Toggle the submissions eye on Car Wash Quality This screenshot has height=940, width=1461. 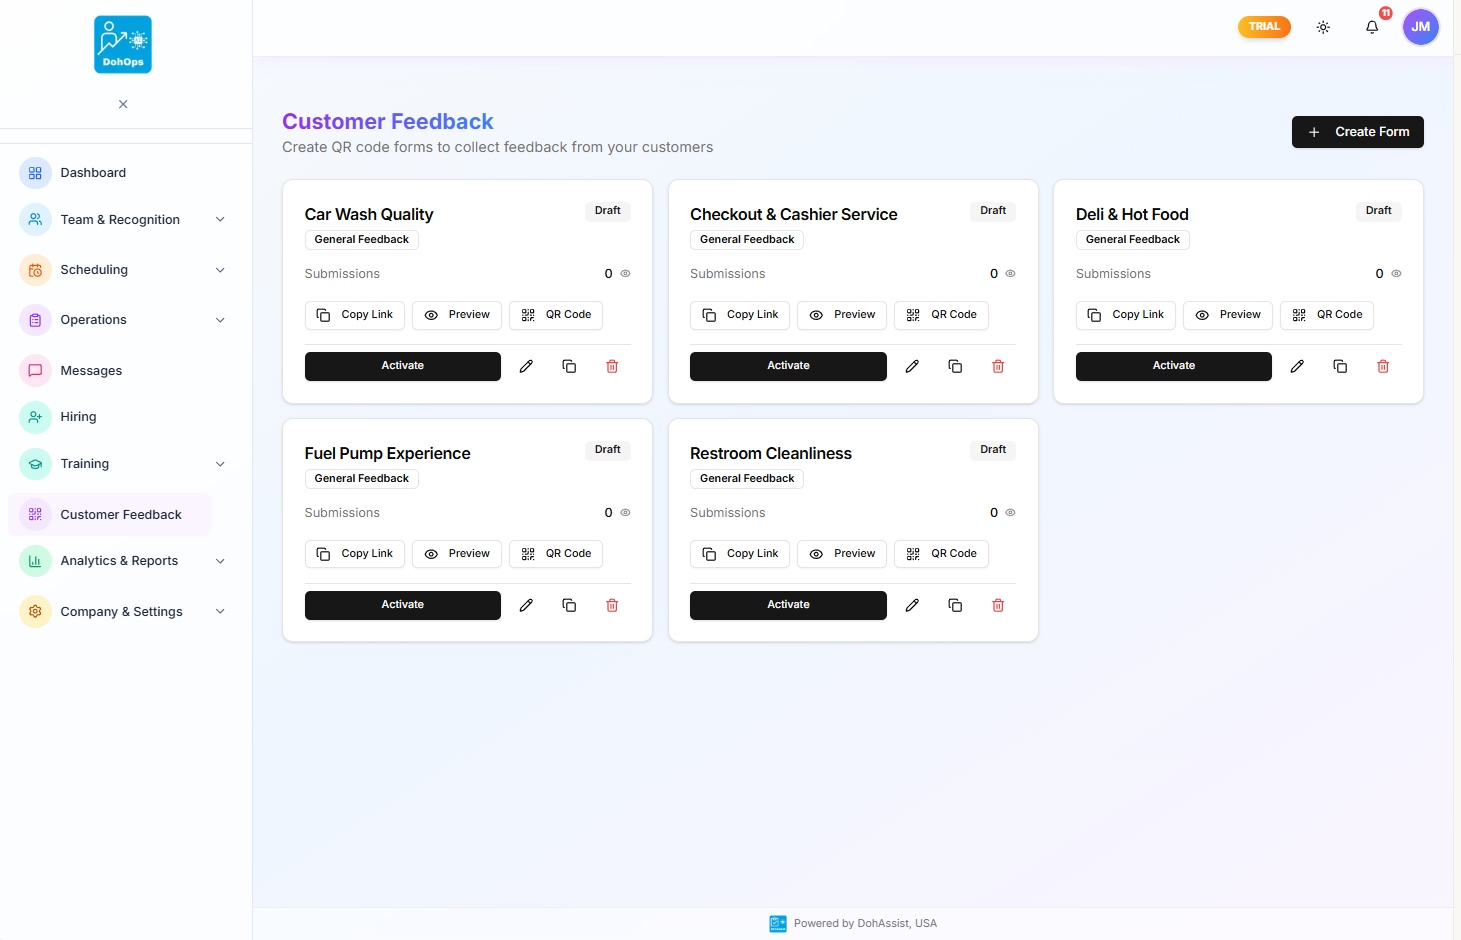pyautogui.click(x=625, y=273)
